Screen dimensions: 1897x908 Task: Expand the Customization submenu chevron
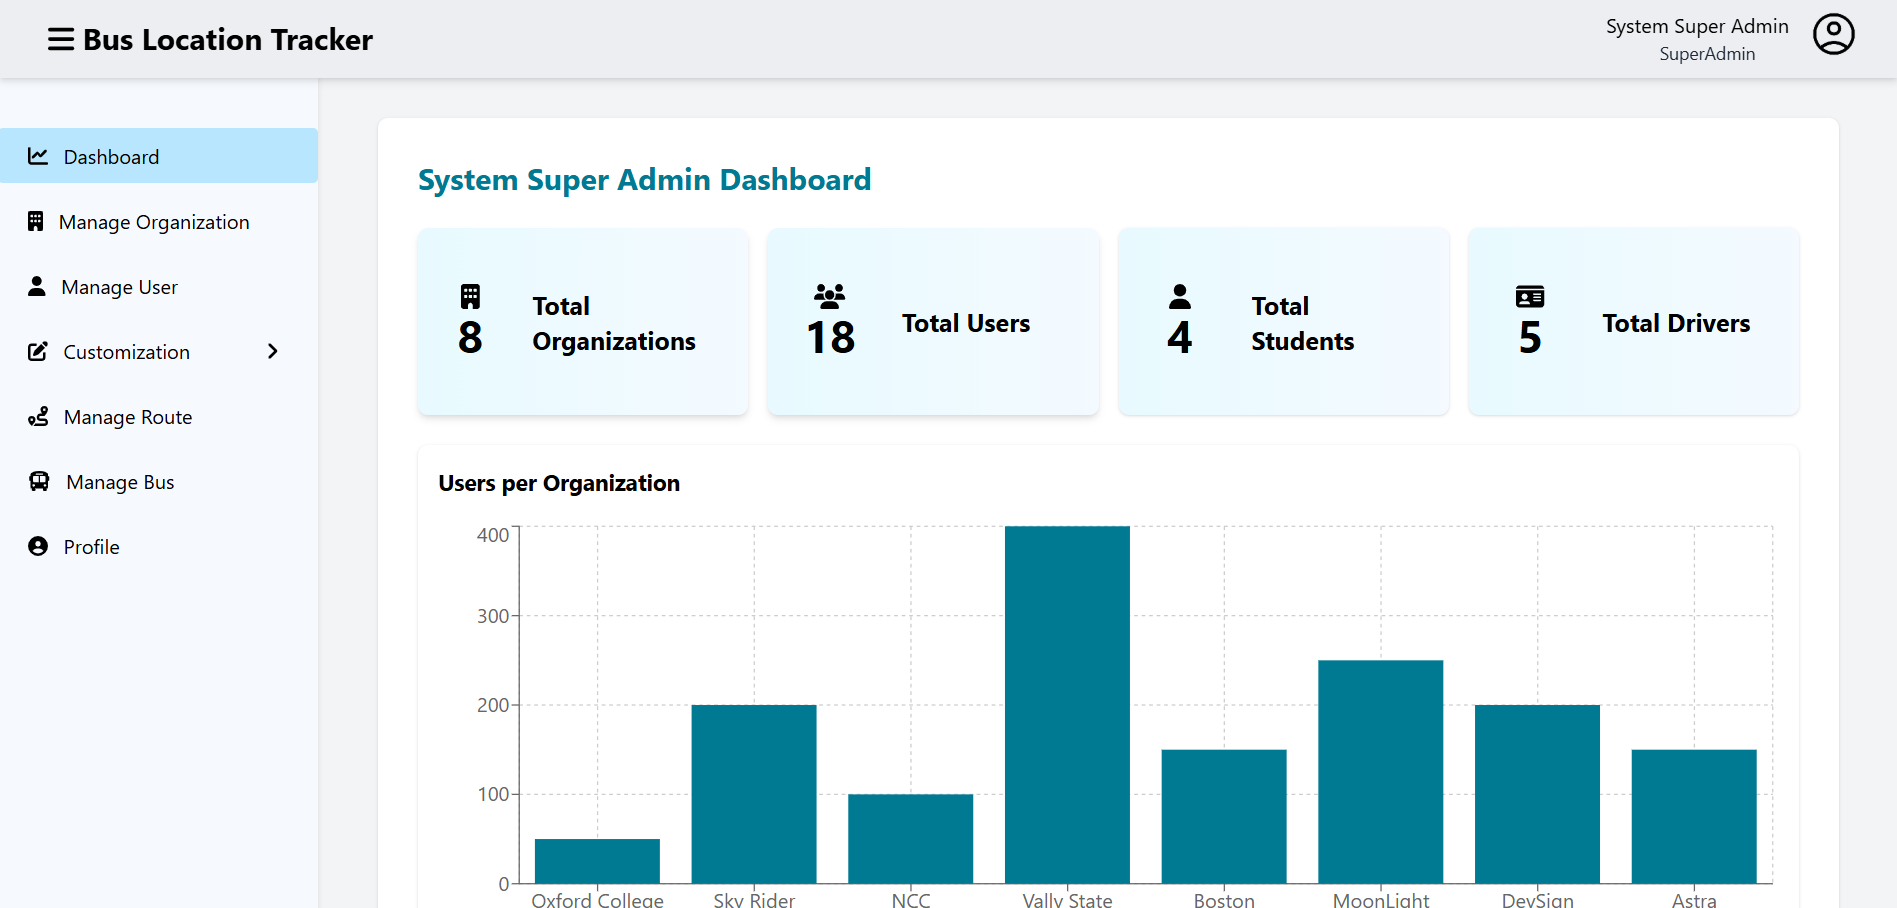(272, 352)
